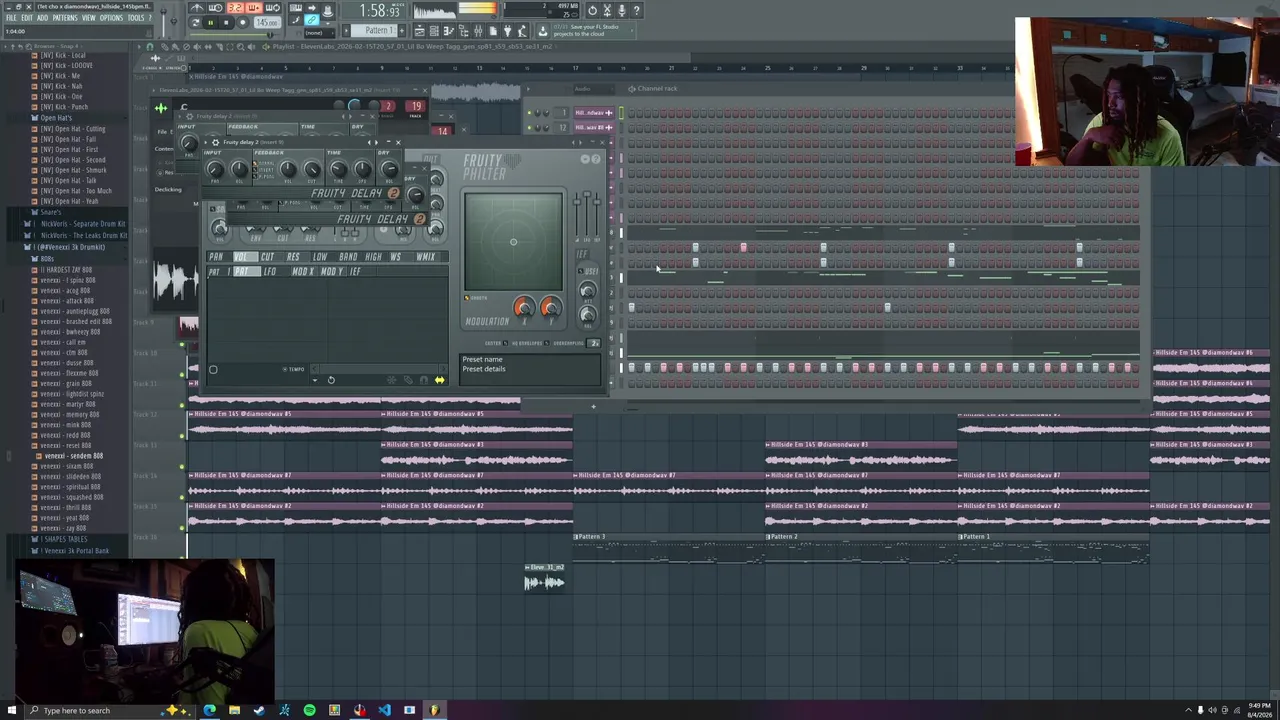The width and height of the screenshot is (1280, 720).
Task: Open the snap (none) dropdown in the top toolbar
Action: pyautogui.click(x=319, y=33)
